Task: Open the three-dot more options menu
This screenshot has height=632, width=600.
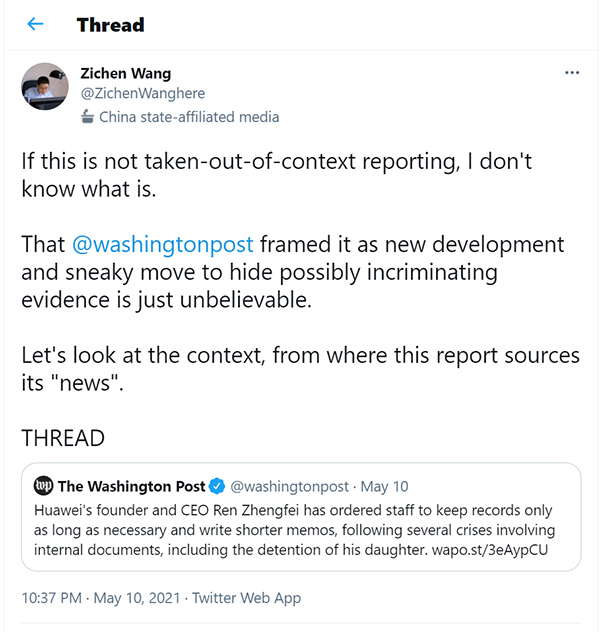Action: tap(572, 73)
